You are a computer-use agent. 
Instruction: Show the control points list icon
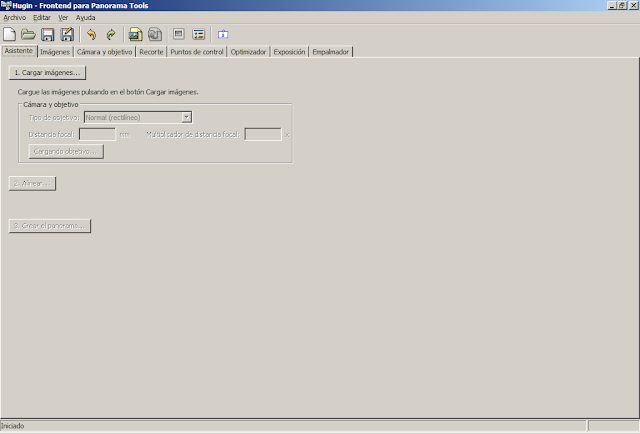pos(198,34)
